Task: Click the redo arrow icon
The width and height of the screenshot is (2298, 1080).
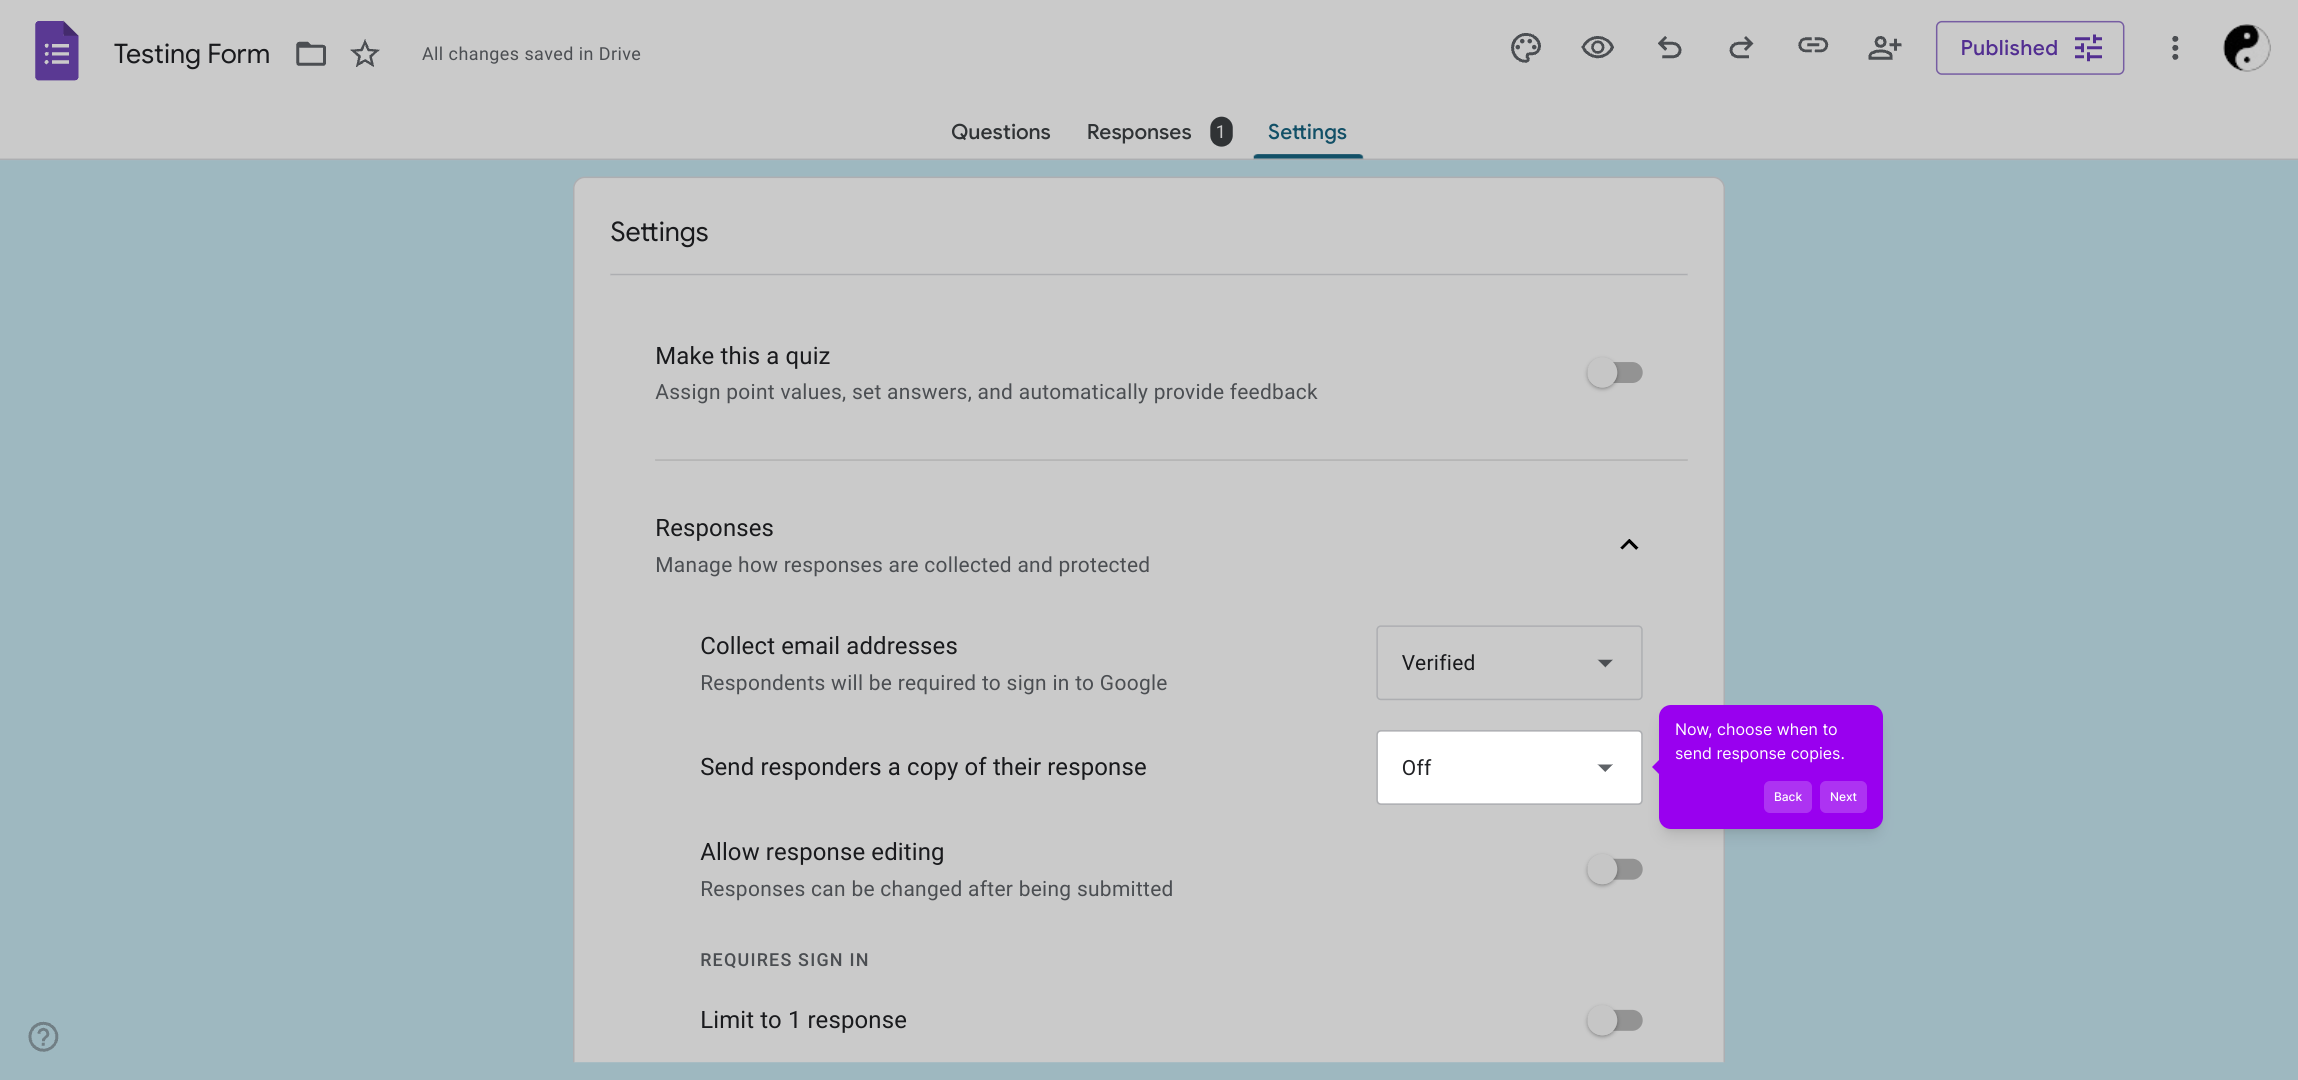Action: (x=1741, y=48)
